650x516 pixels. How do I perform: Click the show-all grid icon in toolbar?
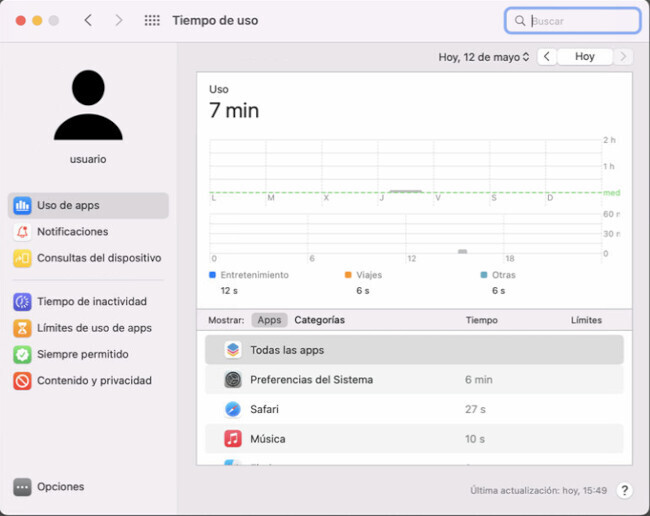click(152, 20)
